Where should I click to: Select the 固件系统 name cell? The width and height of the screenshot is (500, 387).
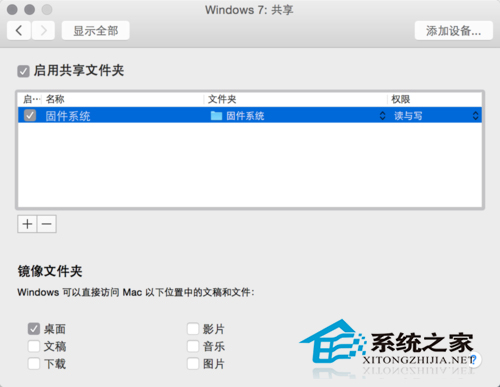pos(68,116)
